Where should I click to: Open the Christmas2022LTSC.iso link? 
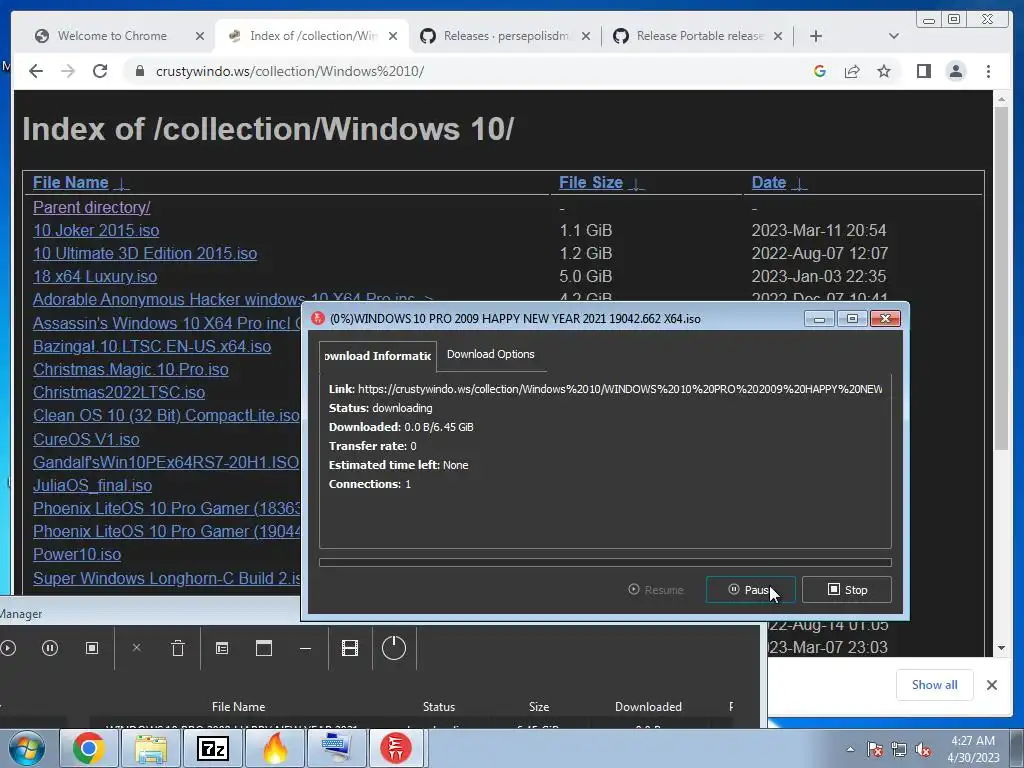119,392
